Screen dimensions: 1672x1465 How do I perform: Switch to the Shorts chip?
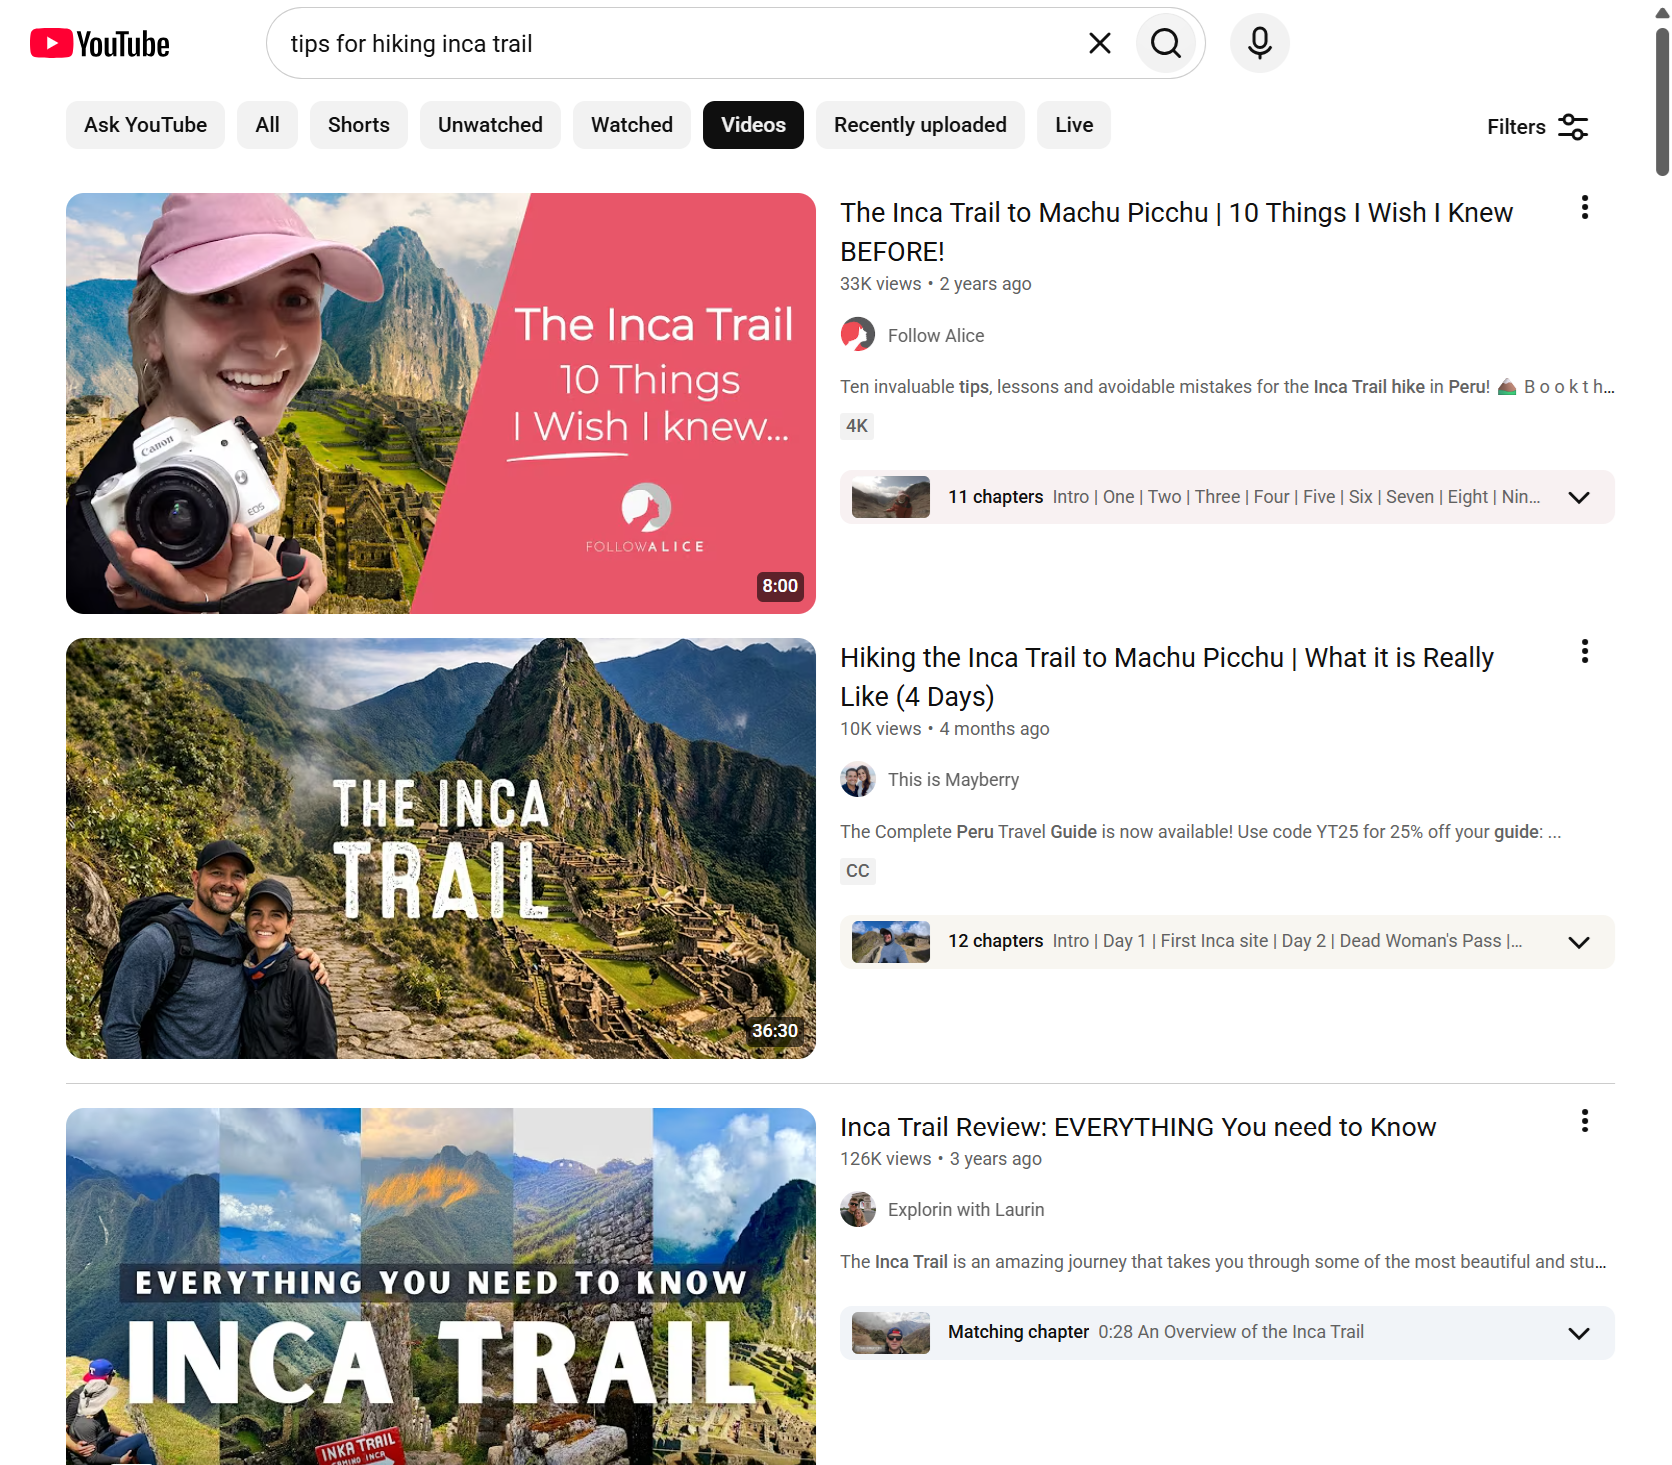(359, 125)
